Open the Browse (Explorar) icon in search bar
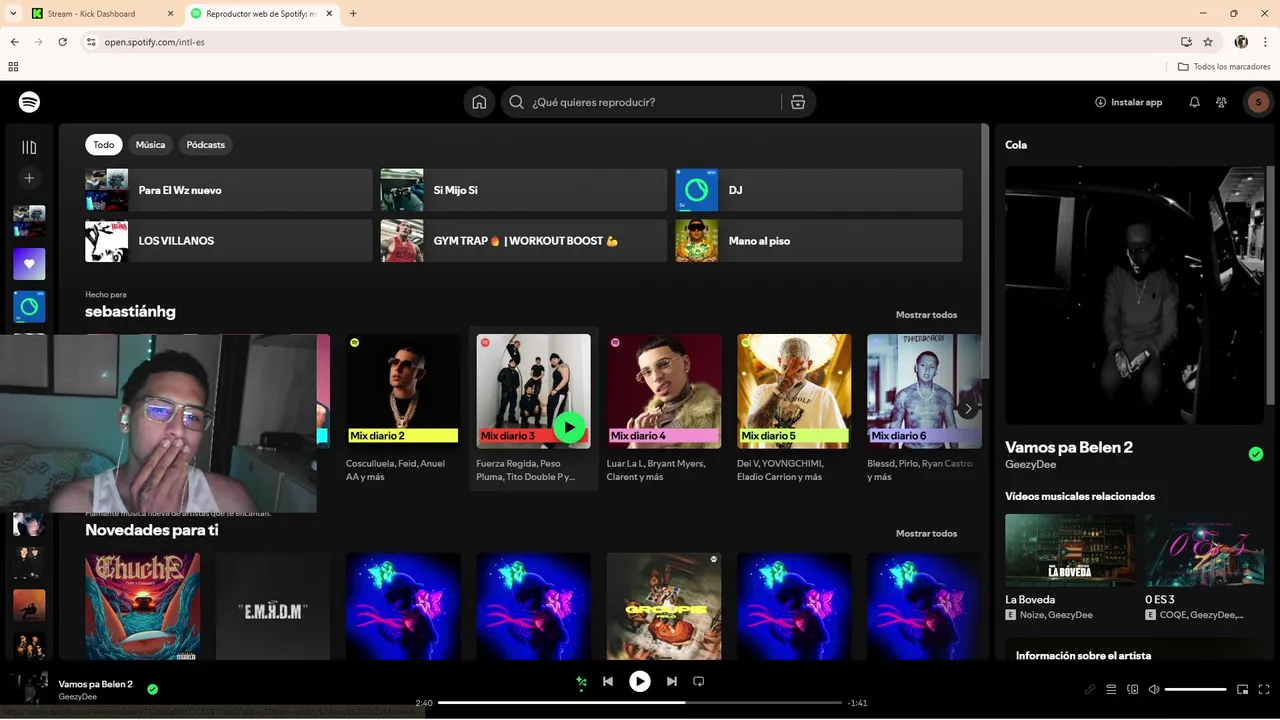The image size is (1280, 720). [797, 102]
